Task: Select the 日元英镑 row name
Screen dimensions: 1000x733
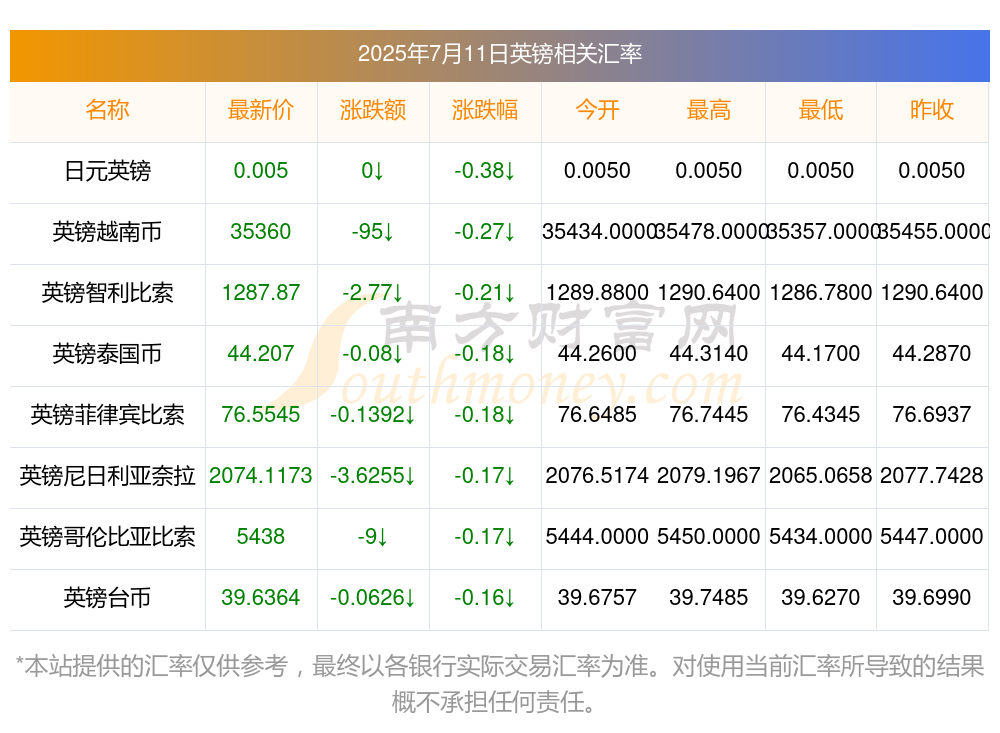Action: pyautogui.click(x=107, y=171)
